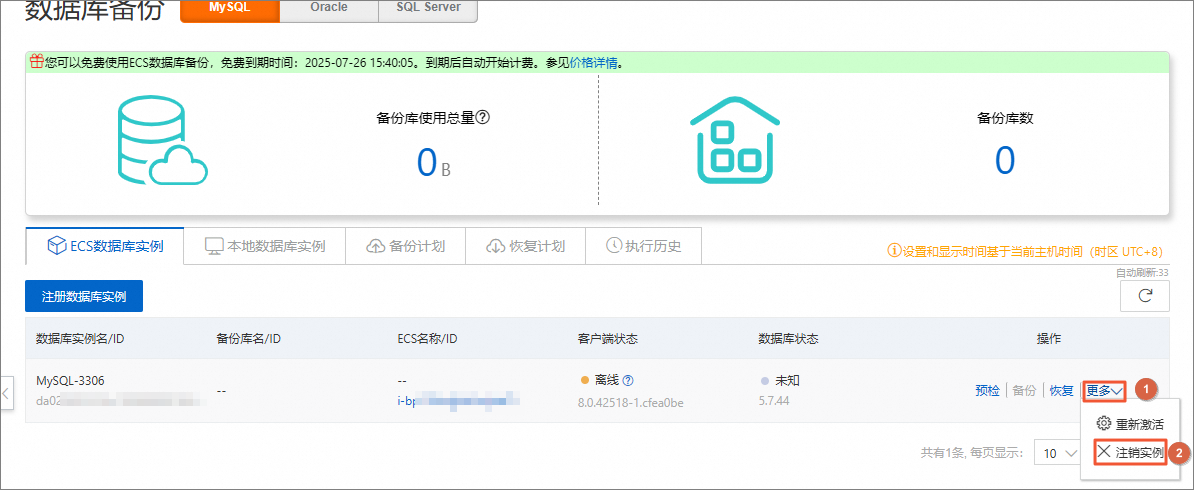Click the info icon beside the timezone notice
This screenshot has height=490, width=1194.
click(894, 251)
